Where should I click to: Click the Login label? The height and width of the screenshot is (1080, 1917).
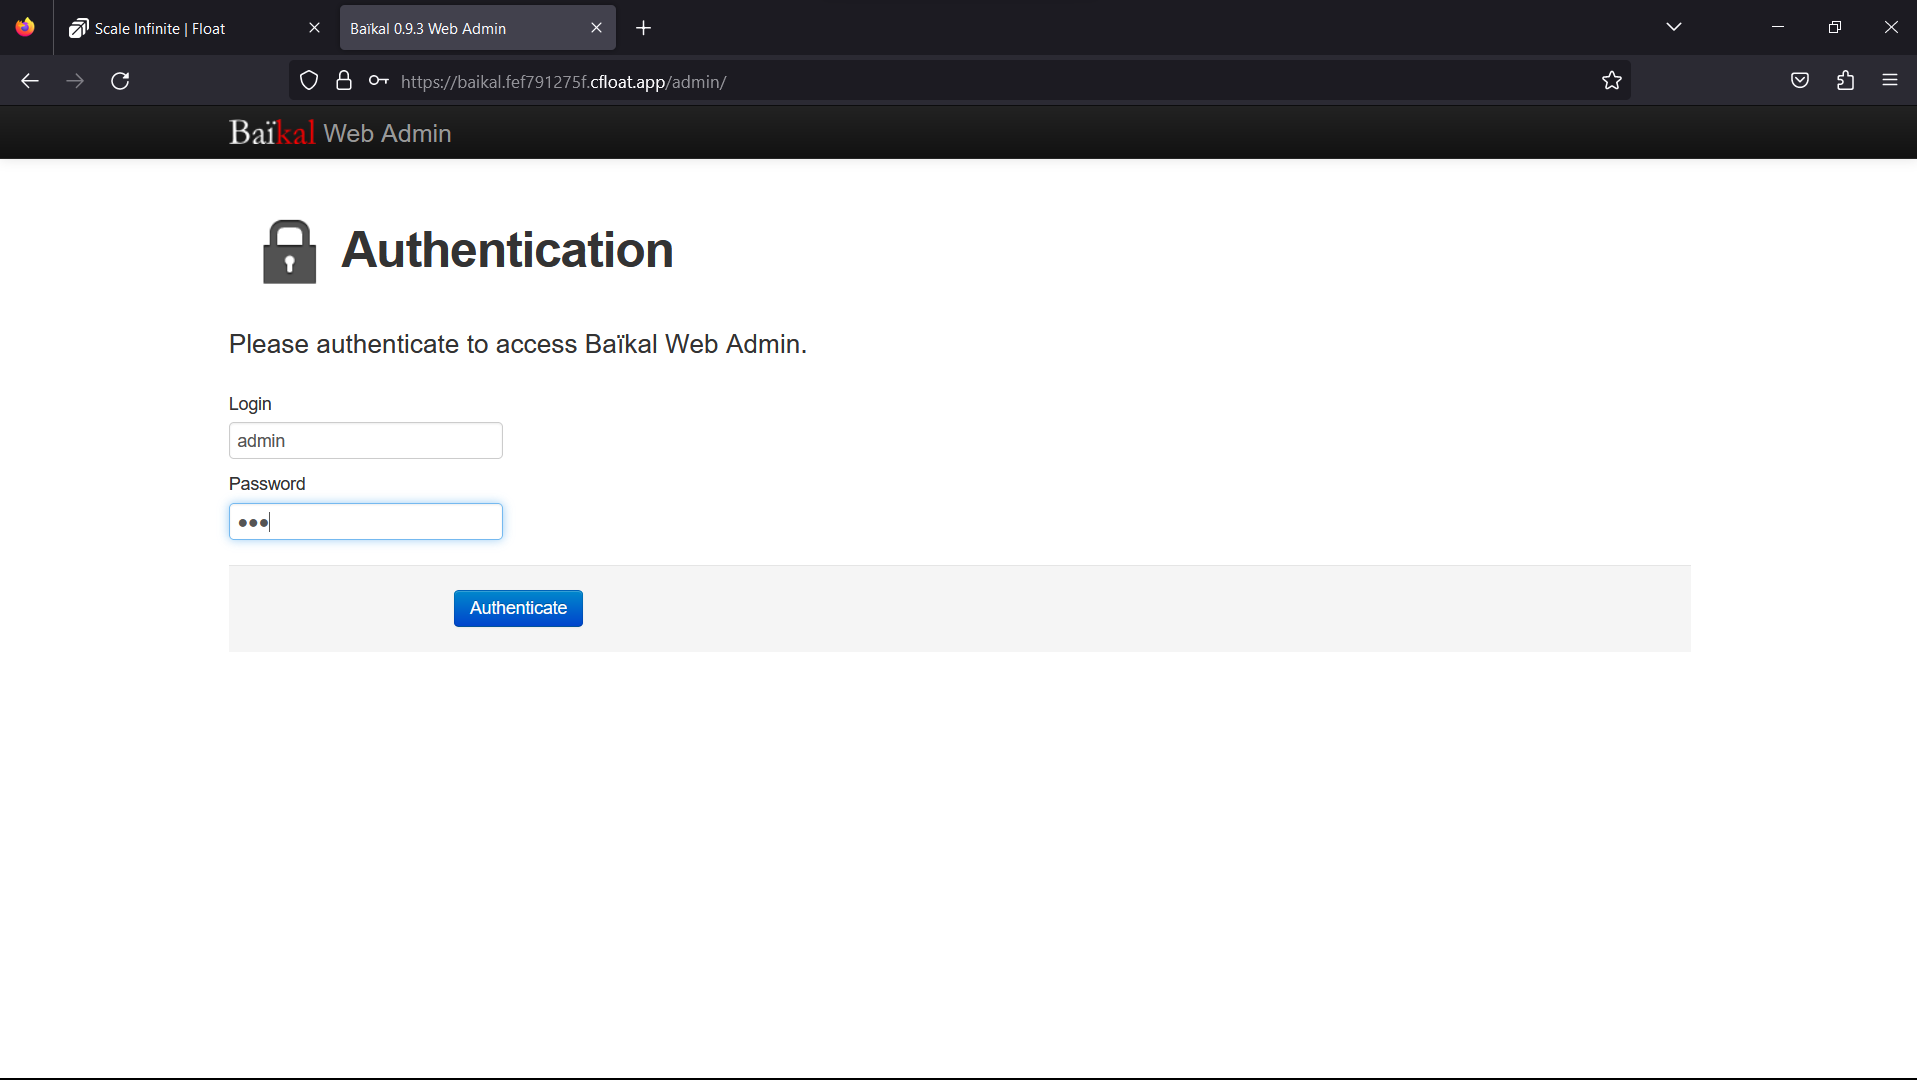tap(250, 404)
